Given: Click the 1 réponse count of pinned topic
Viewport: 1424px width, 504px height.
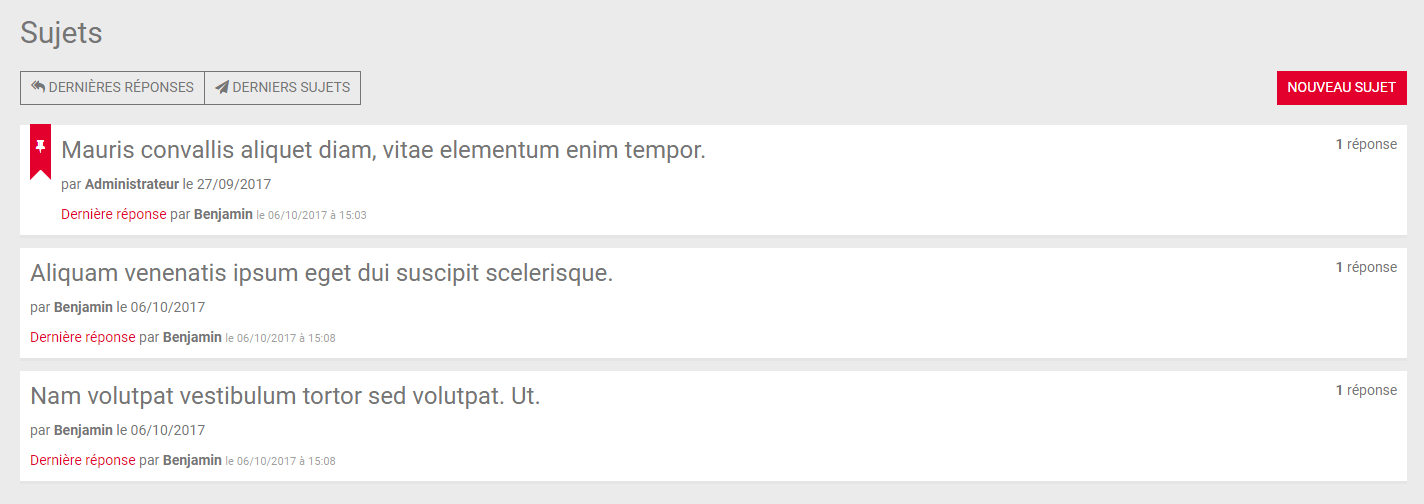Looking at the screenshot, I should click(1366, 144).
